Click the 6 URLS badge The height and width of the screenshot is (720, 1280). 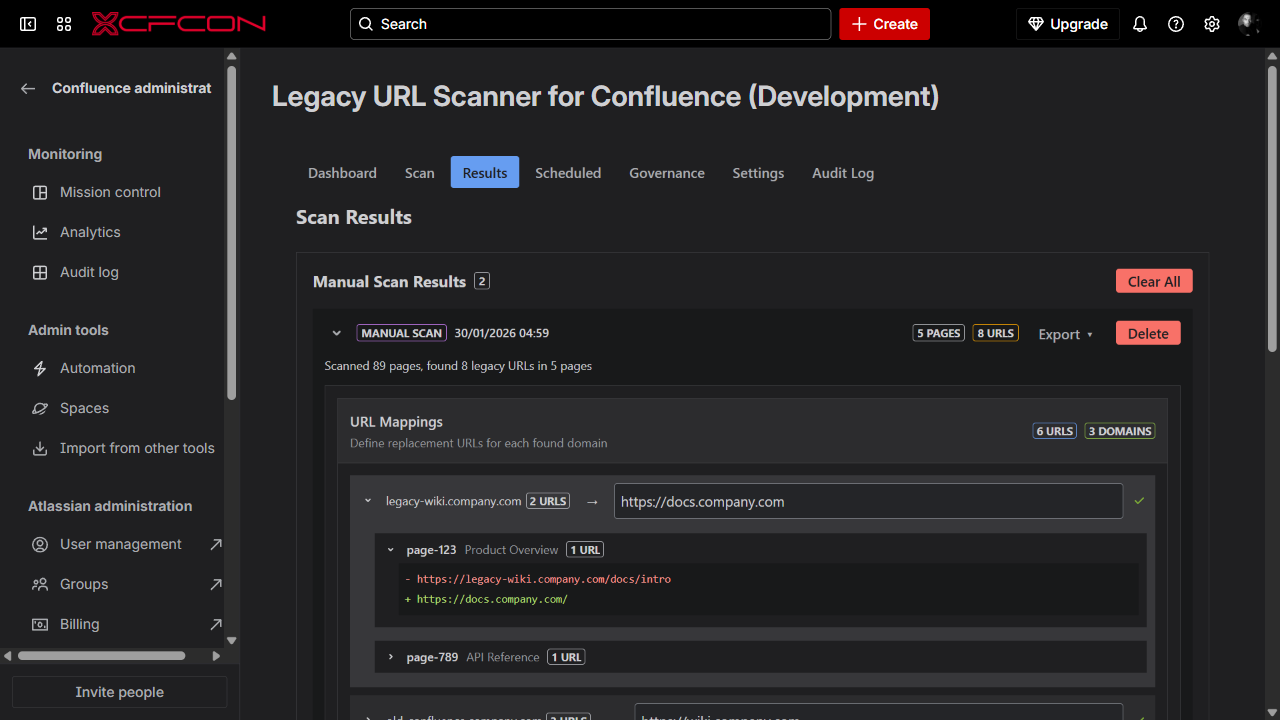point(1055,431)
